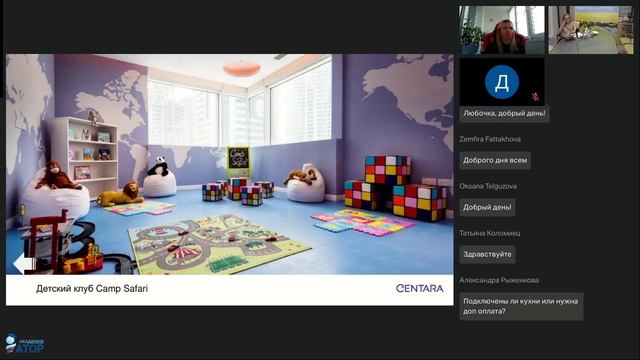Image resolution: width=640 pixels, height=360 pixels.
Task: Click the muted microphone icon on Д tile
Action: (535, 97)
